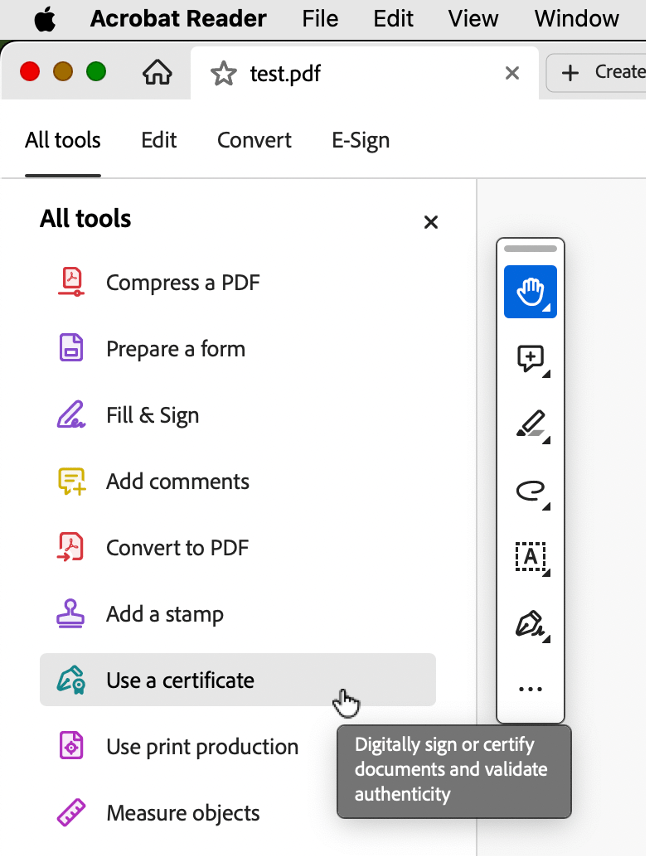
Task: Open Add comments label
Action: (x=177, y=482)
